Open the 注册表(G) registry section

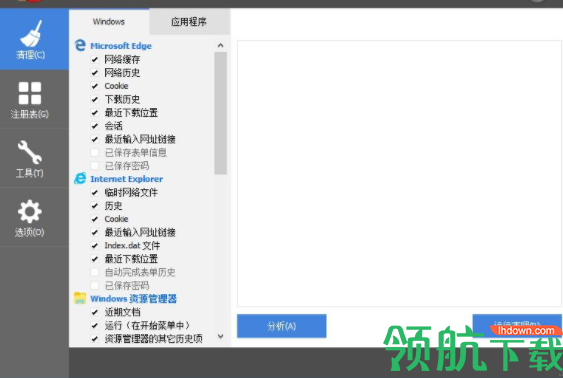coord(34,99)
